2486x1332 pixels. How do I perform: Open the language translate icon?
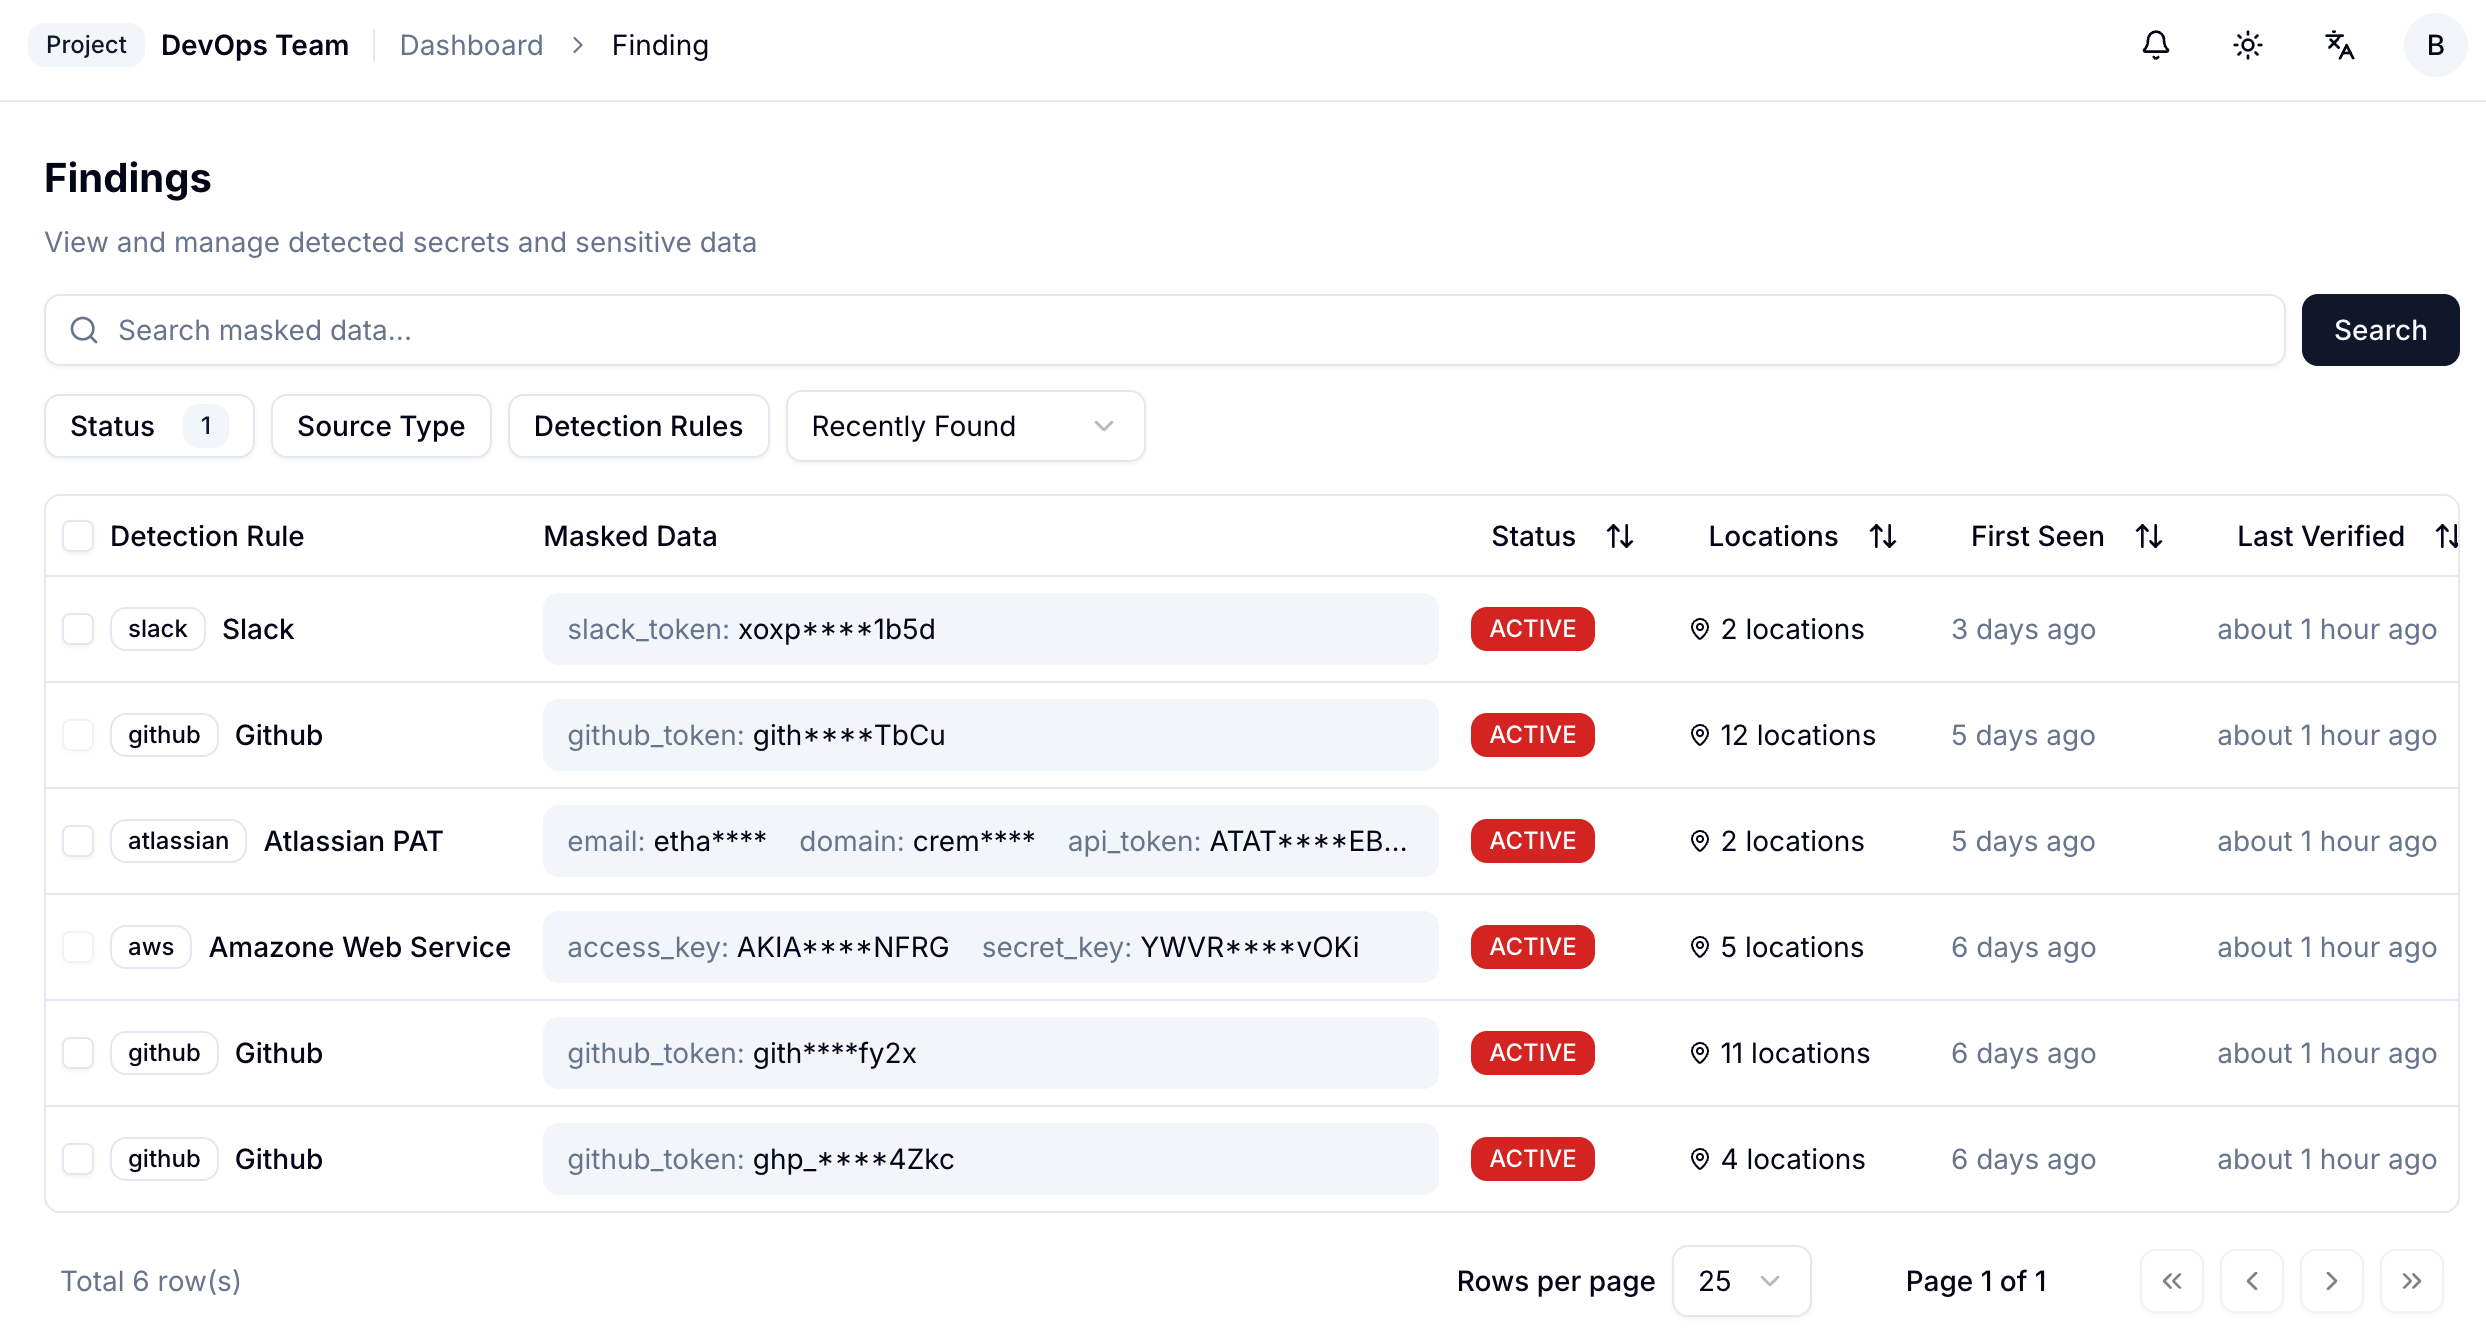[x=2339, y=45]
